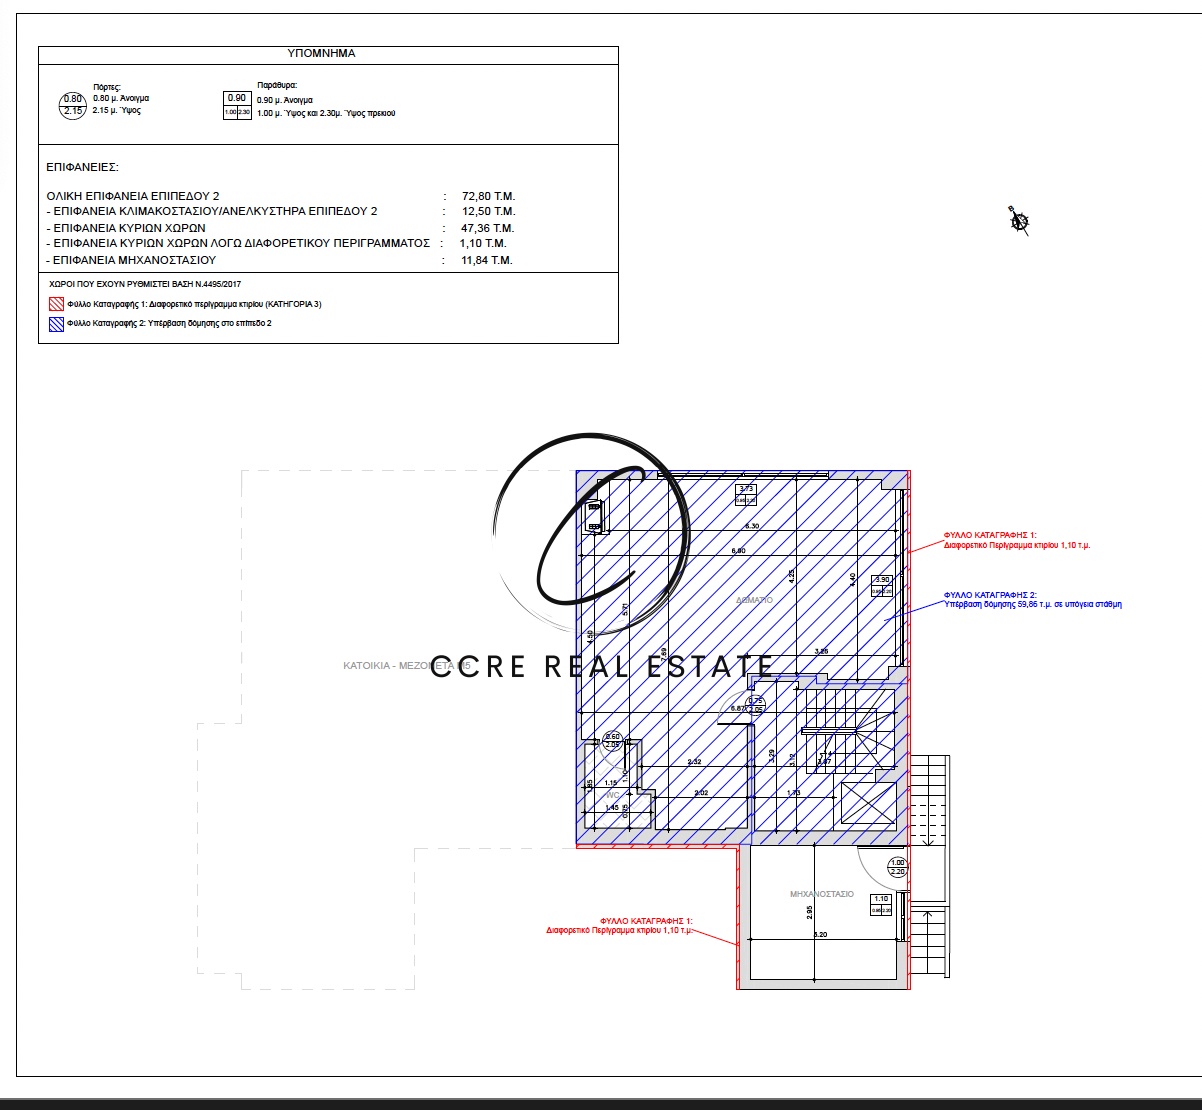Click the red hatched legend swatch
The height and width of the screenshot is (1110, 1202).
coord(57,304)
